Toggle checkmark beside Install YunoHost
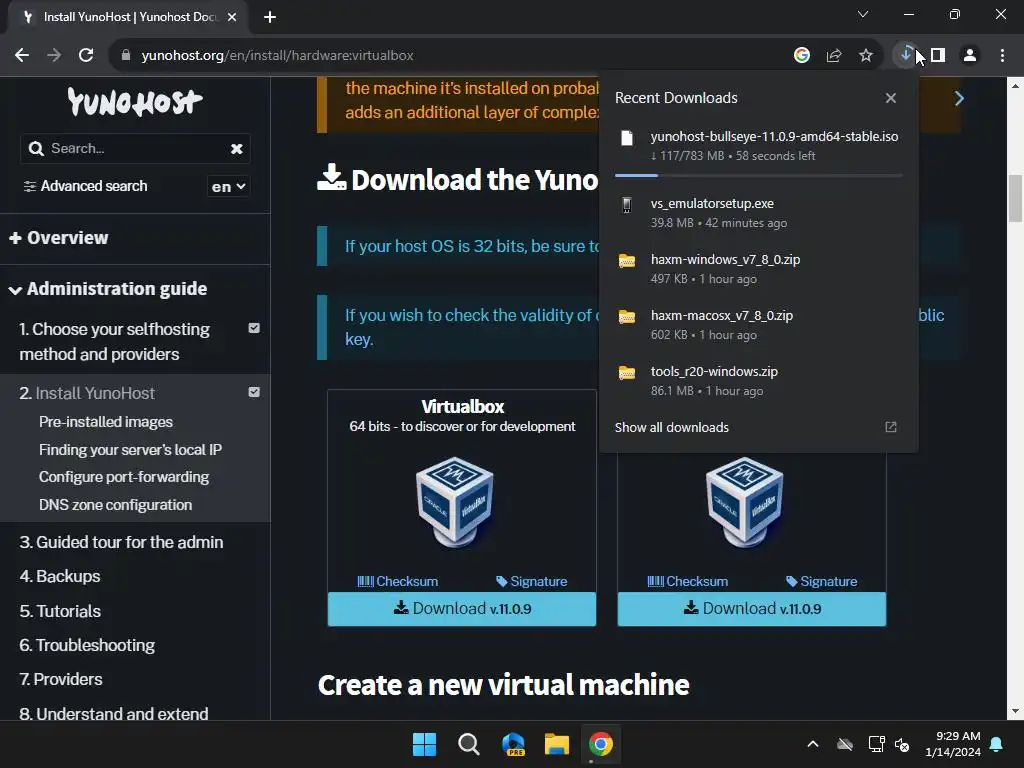The image size is (1024, 768). click(x=254, y=392)
